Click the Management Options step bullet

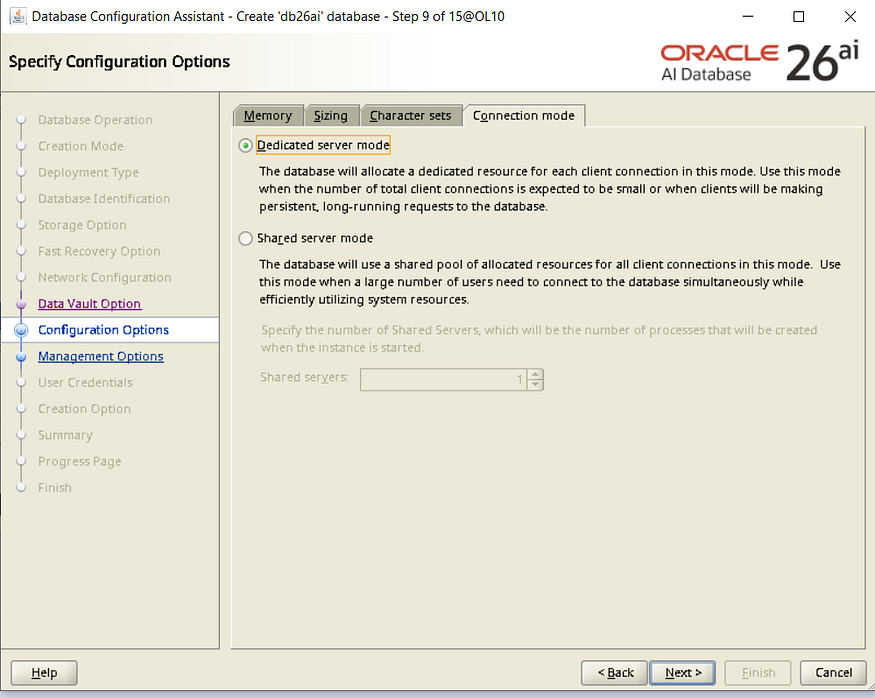(x=21, y=357)
